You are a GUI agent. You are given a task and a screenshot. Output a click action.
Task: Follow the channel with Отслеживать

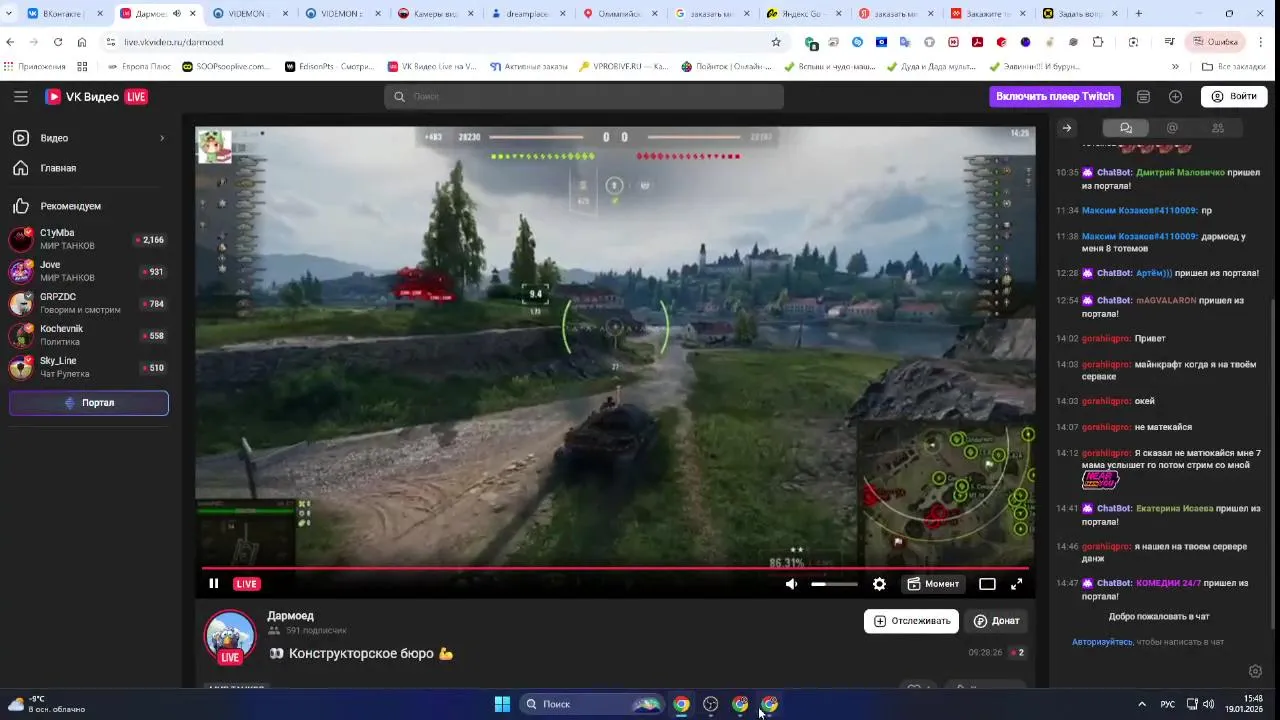click(911, 621)
